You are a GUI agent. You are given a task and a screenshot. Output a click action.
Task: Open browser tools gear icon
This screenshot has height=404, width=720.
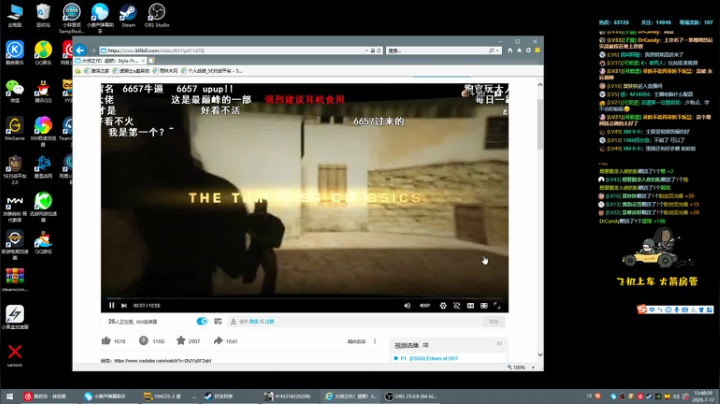click(529, 50)
